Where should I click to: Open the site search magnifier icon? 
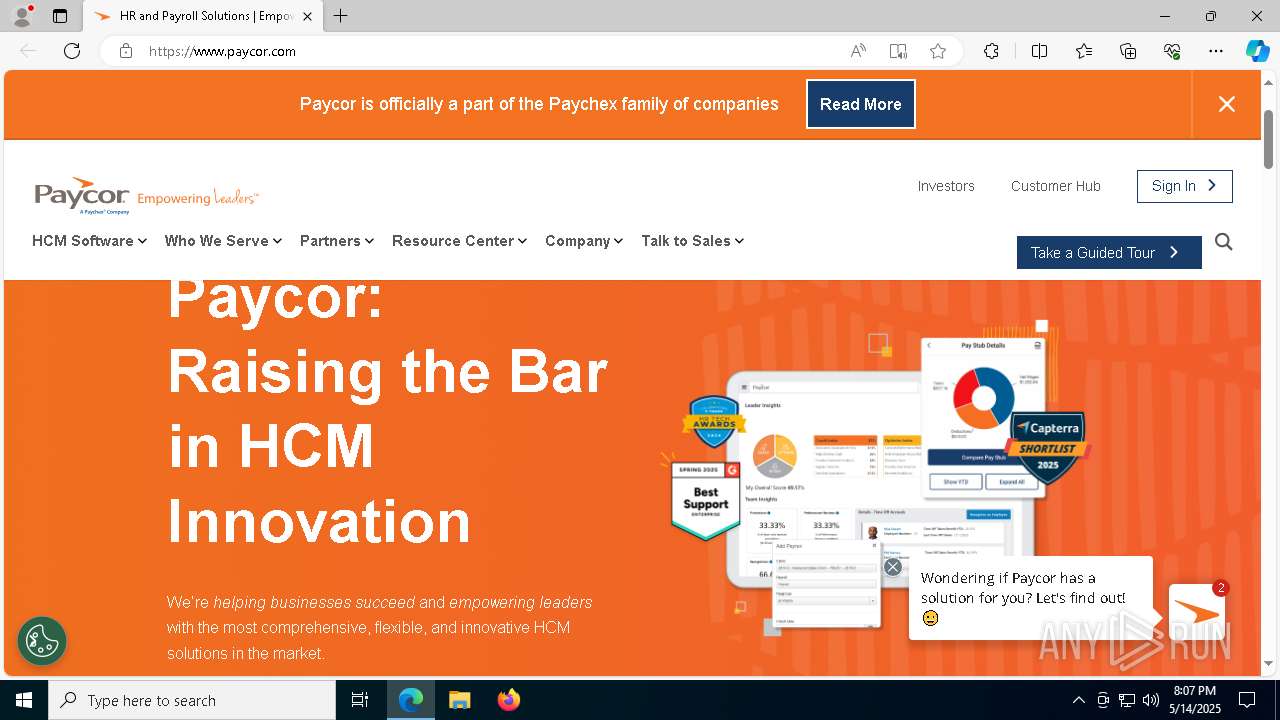[1224, 242]
